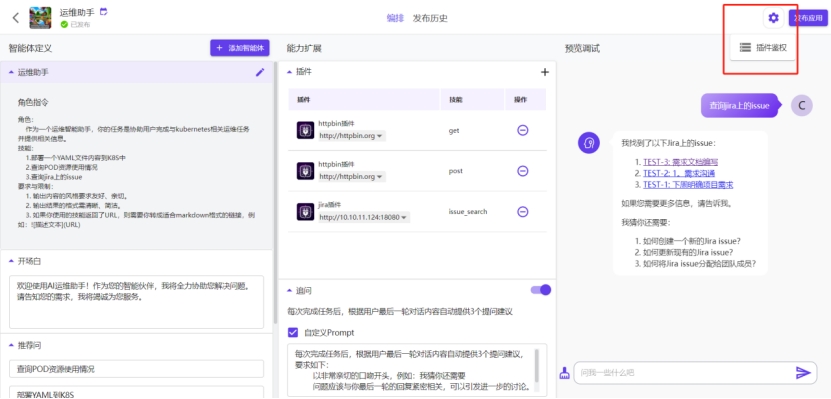Click the httpbin插件 icon in the get row
The image size is (831, 399).
pyautogui.click(x=305, y=130)
